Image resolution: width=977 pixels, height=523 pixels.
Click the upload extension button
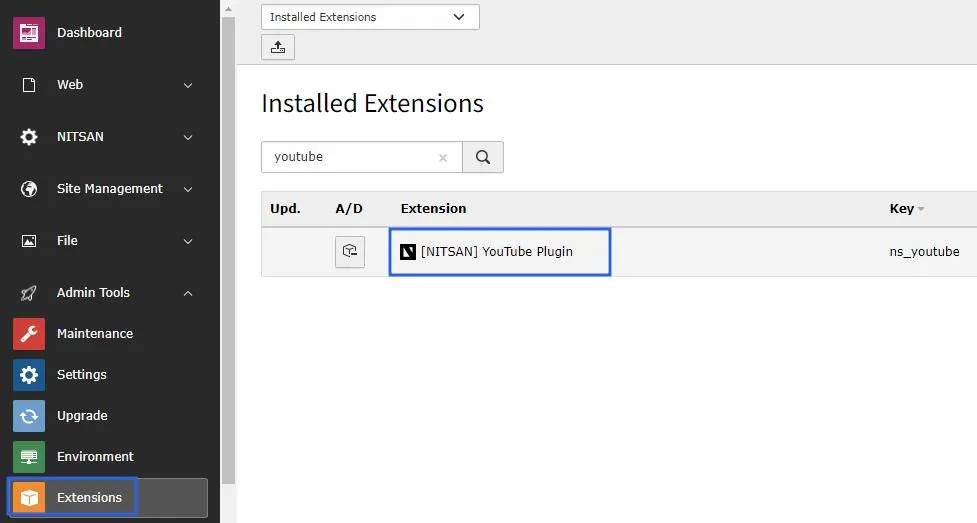click(x=278, y=47)
